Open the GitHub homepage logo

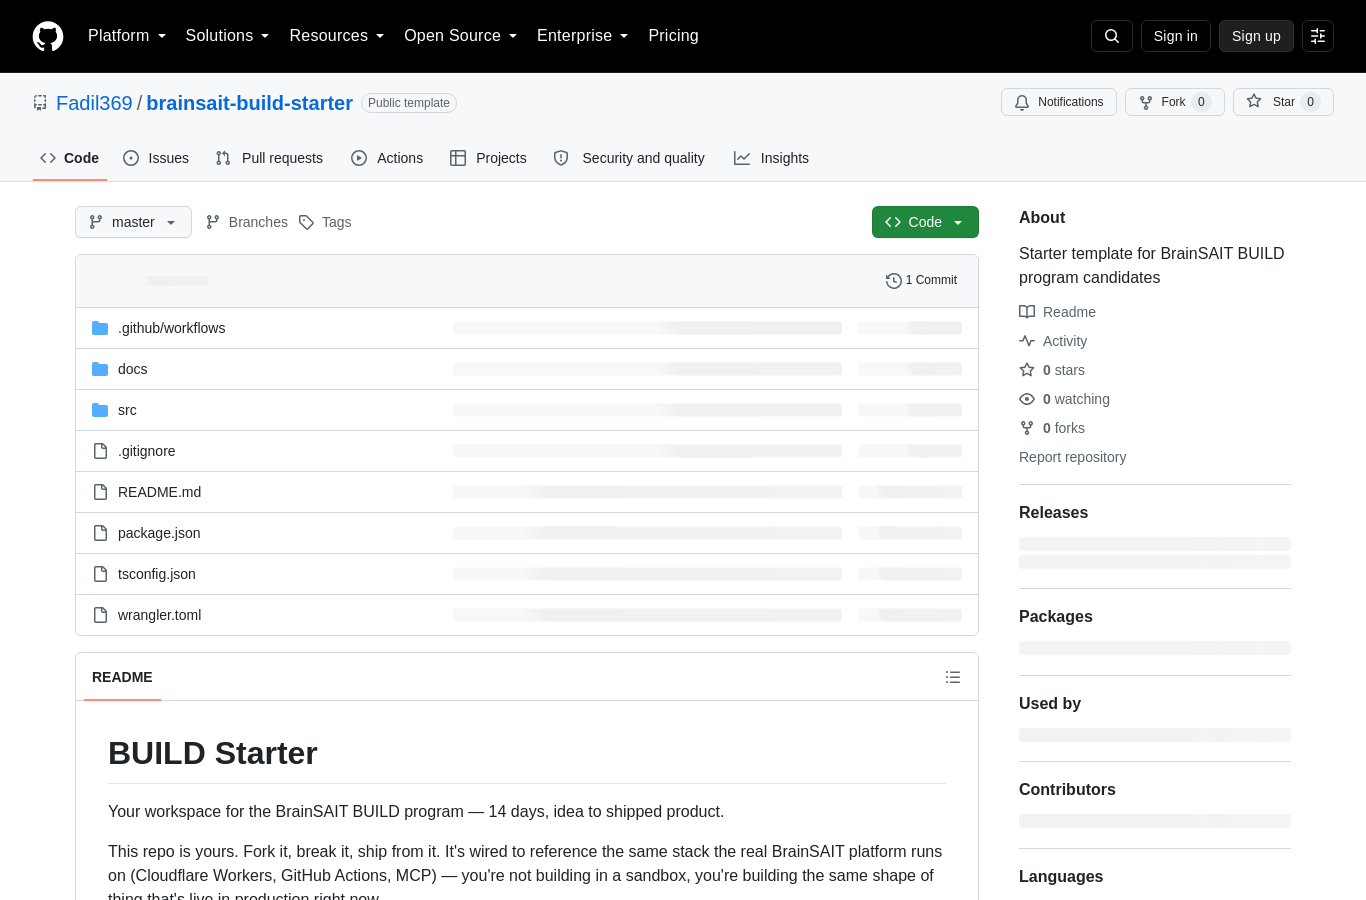[x=48, y=36]
